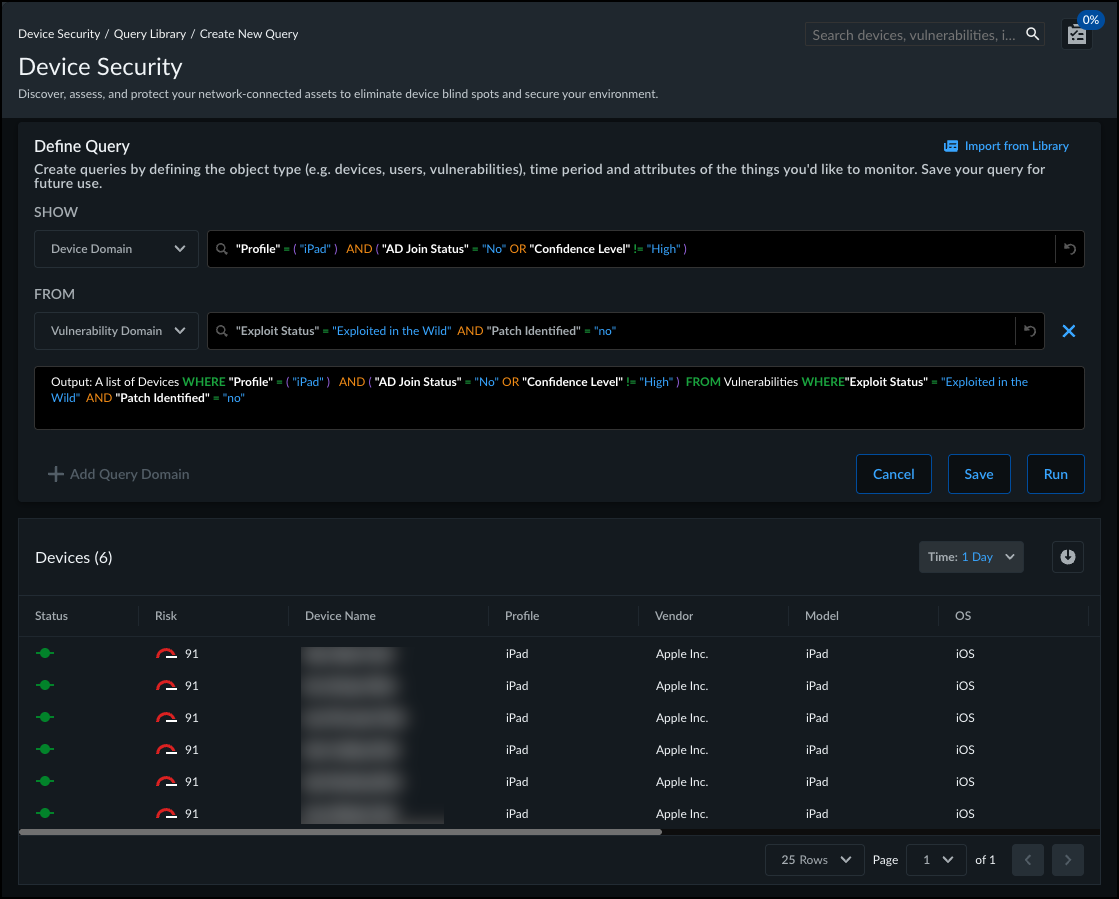This screenshot has width=1119, height=899.
Task: Click the horizontal scrollbar under the devices table
Action: click(x=340, y=831)
